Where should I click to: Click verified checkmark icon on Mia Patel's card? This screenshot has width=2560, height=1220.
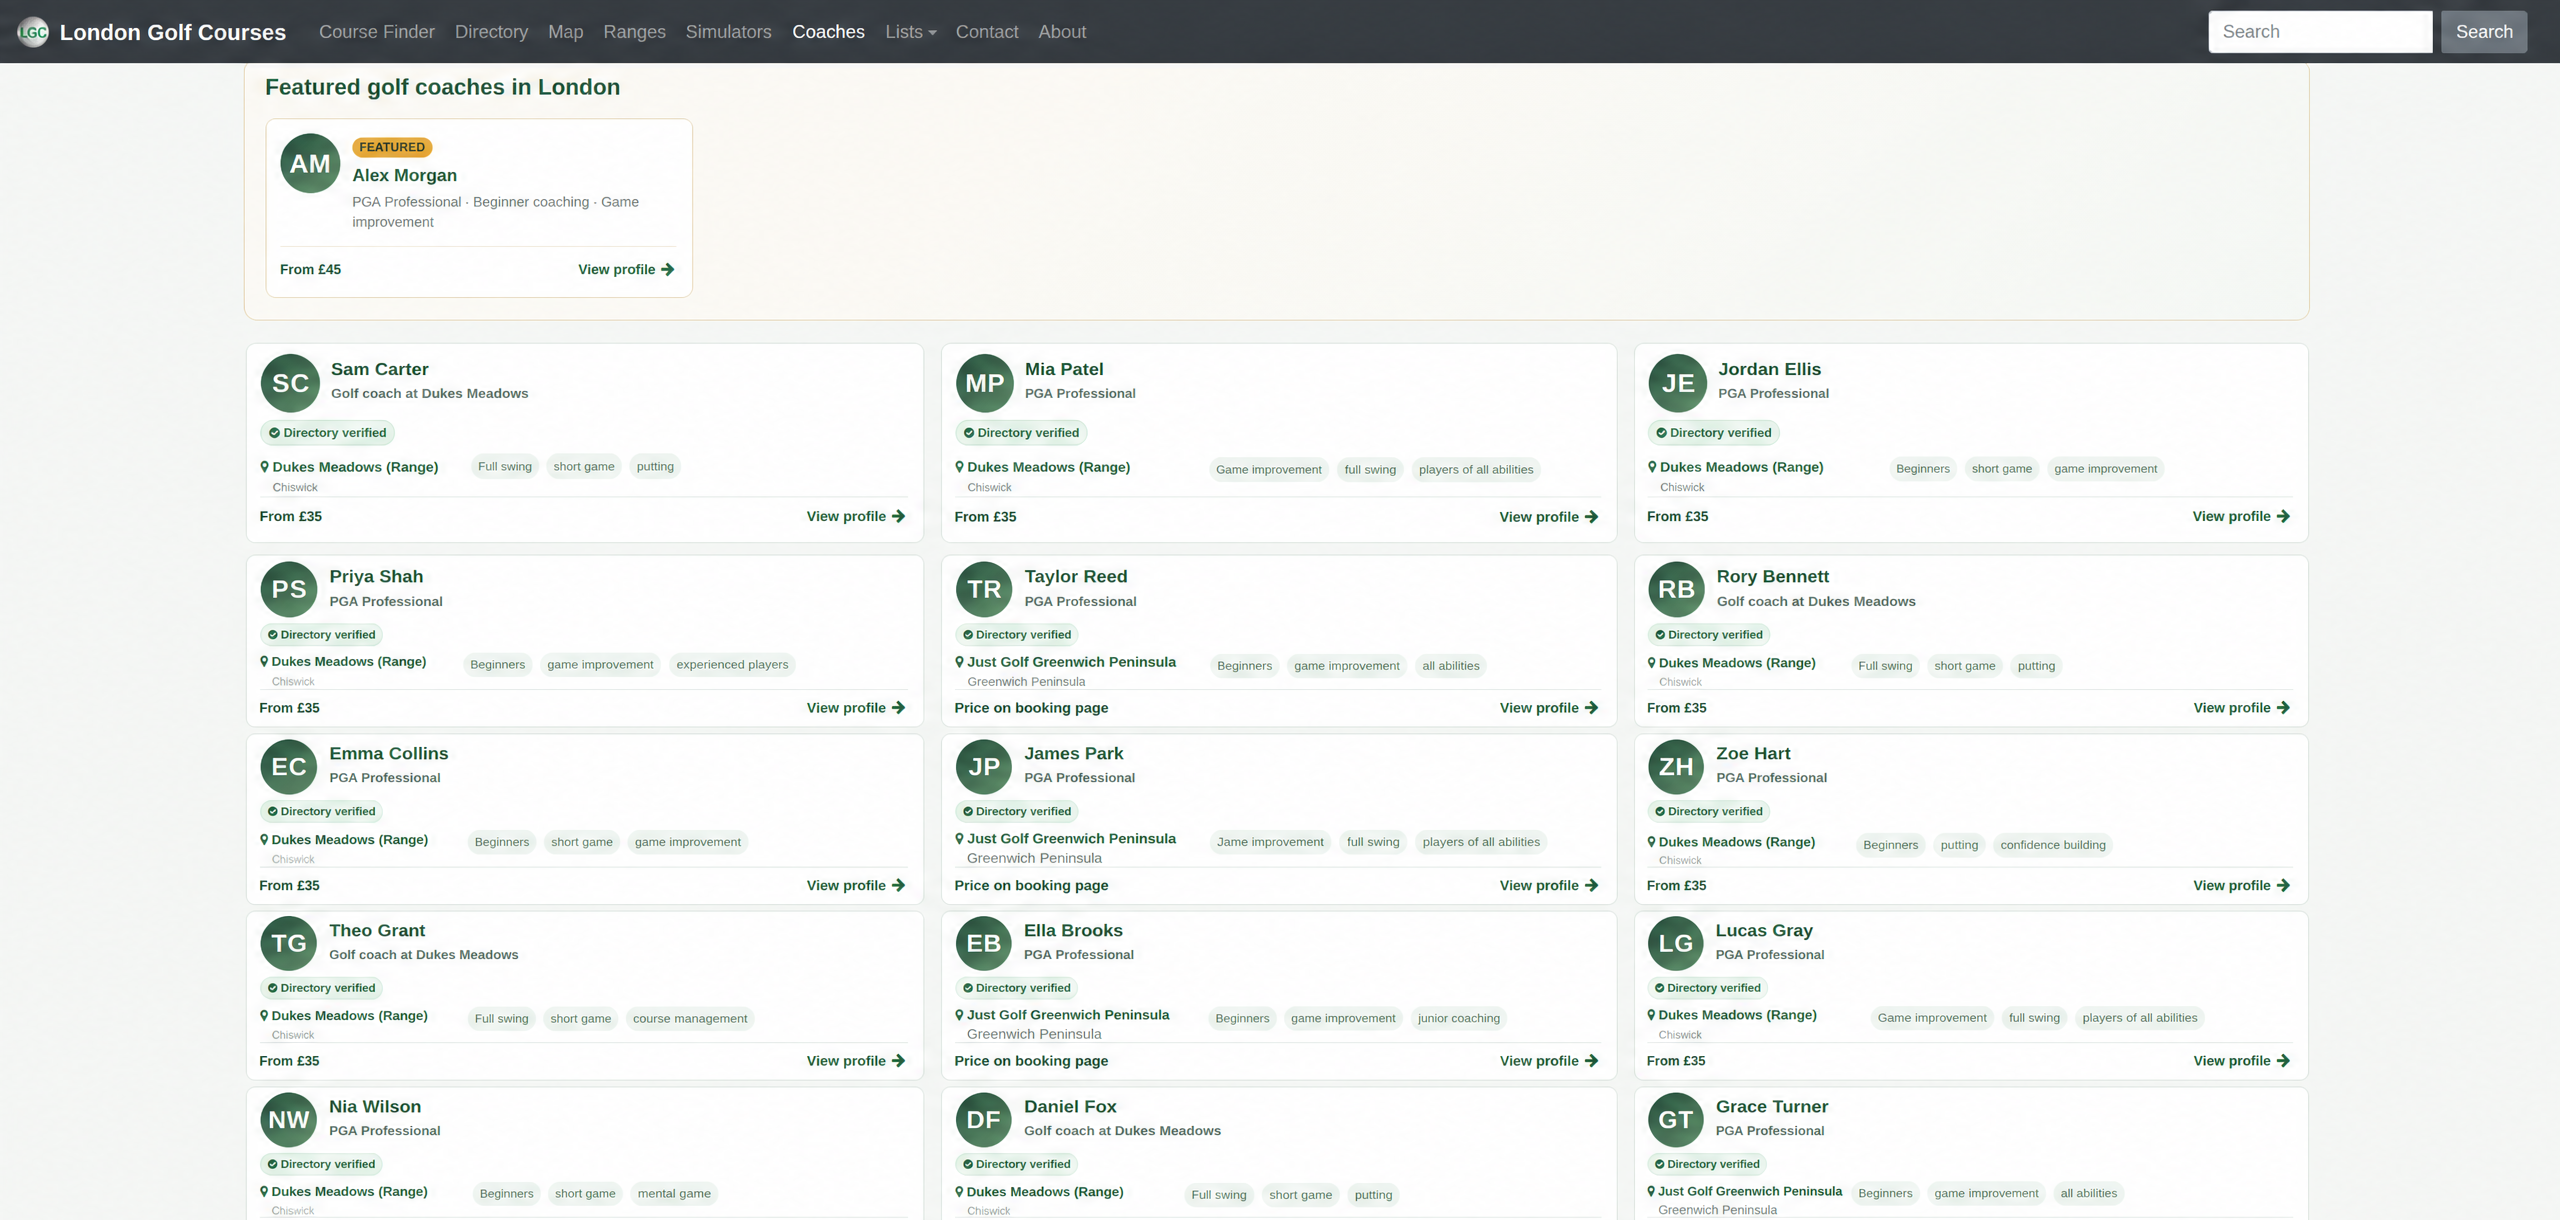point(969,433)
